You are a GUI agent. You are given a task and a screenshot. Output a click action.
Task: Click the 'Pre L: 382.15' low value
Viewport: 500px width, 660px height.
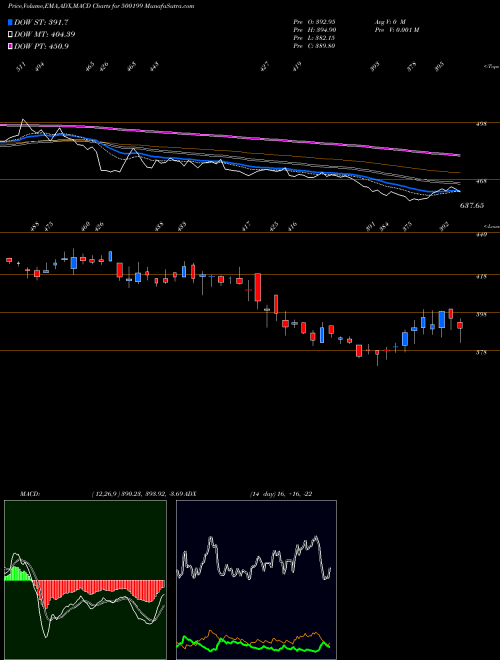[314, 38]
